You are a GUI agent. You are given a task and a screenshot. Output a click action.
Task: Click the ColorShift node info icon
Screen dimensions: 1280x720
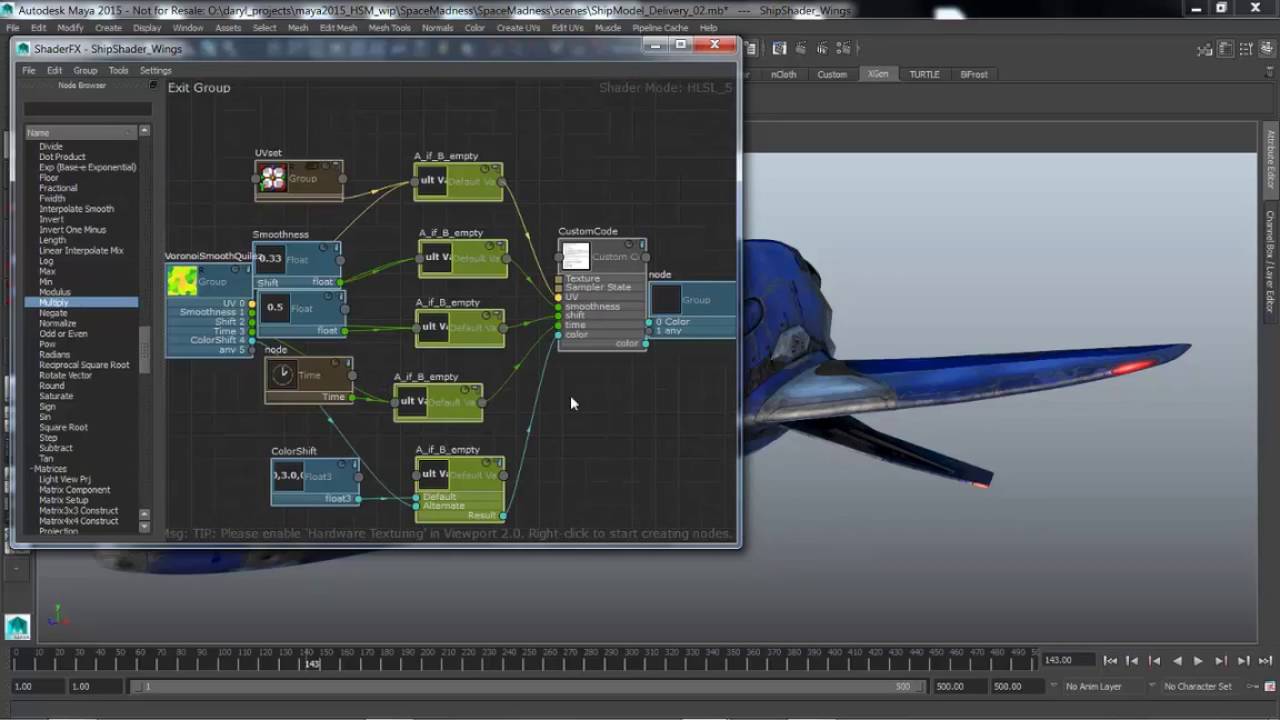coord(355,464)
